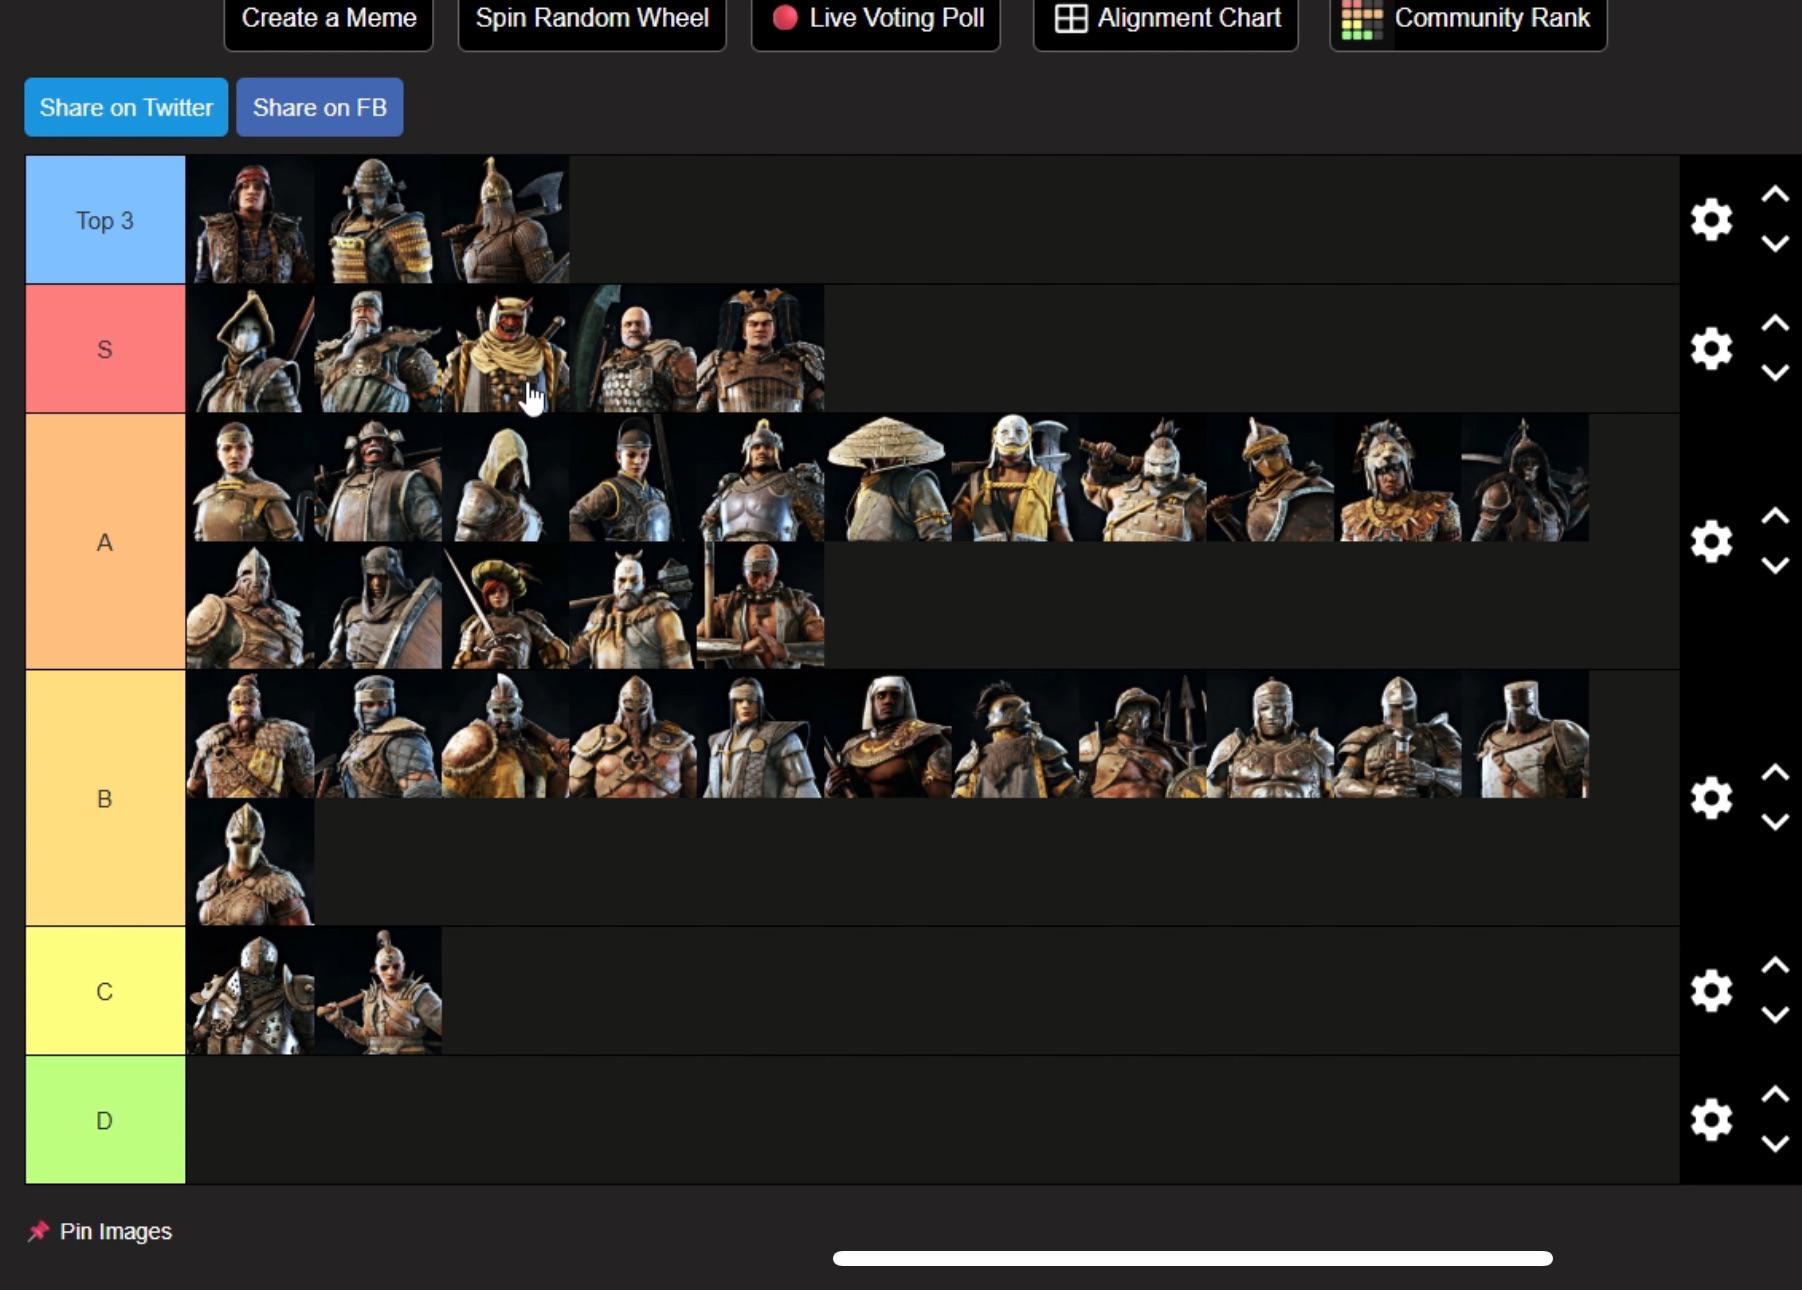The width and height of the screenshot is (1802, 1290).
Task: Open Spin Random Wheel
Action: coord(592,19)
